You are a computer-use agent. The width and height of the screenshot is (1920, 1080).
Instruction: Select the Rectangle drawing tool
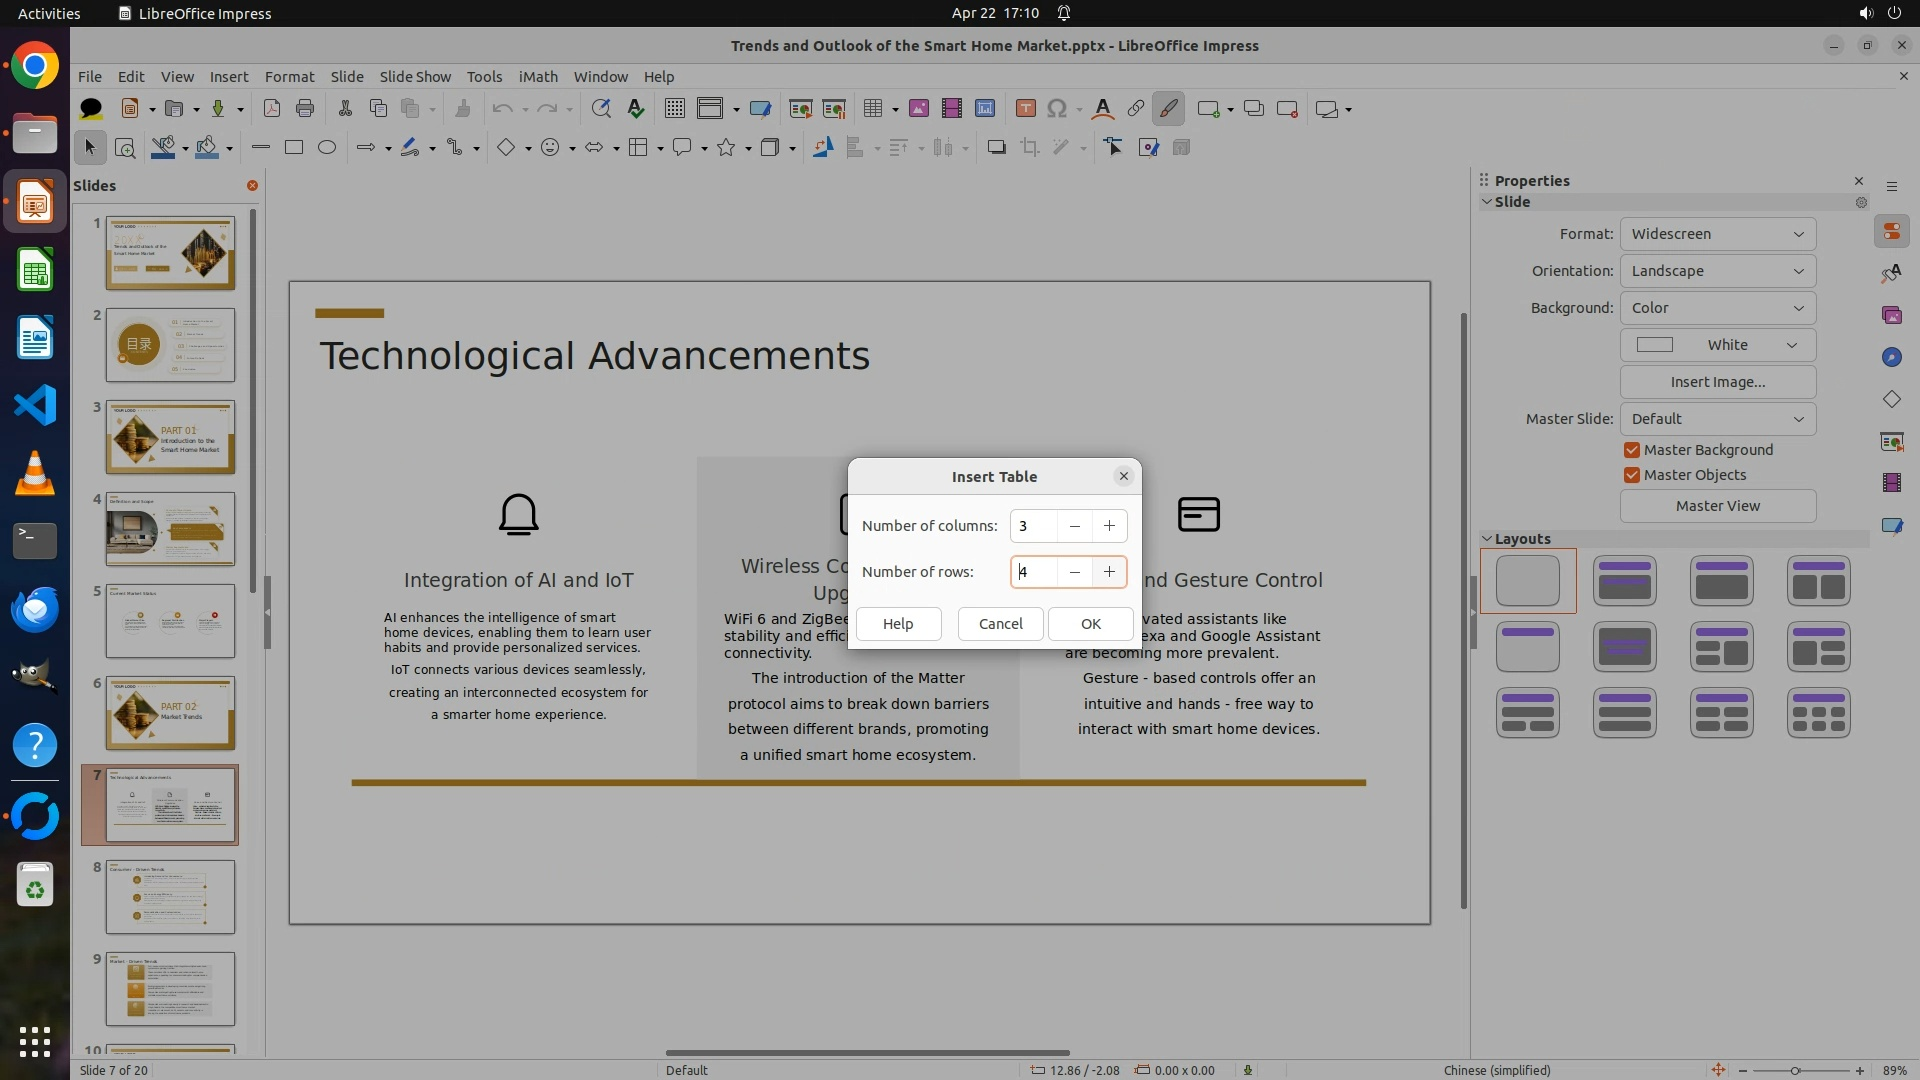pos(294,148)
